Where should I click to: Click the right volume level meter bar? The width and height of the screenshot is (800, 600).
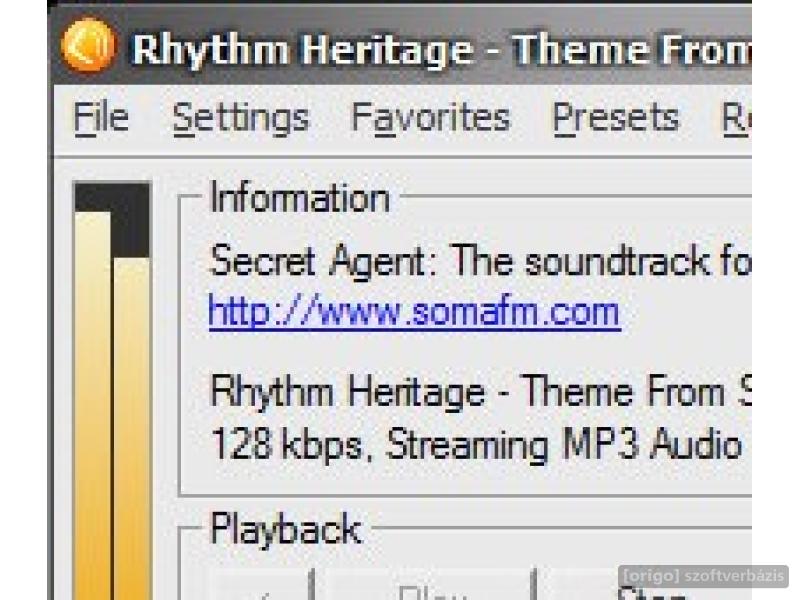click(131, 429)
